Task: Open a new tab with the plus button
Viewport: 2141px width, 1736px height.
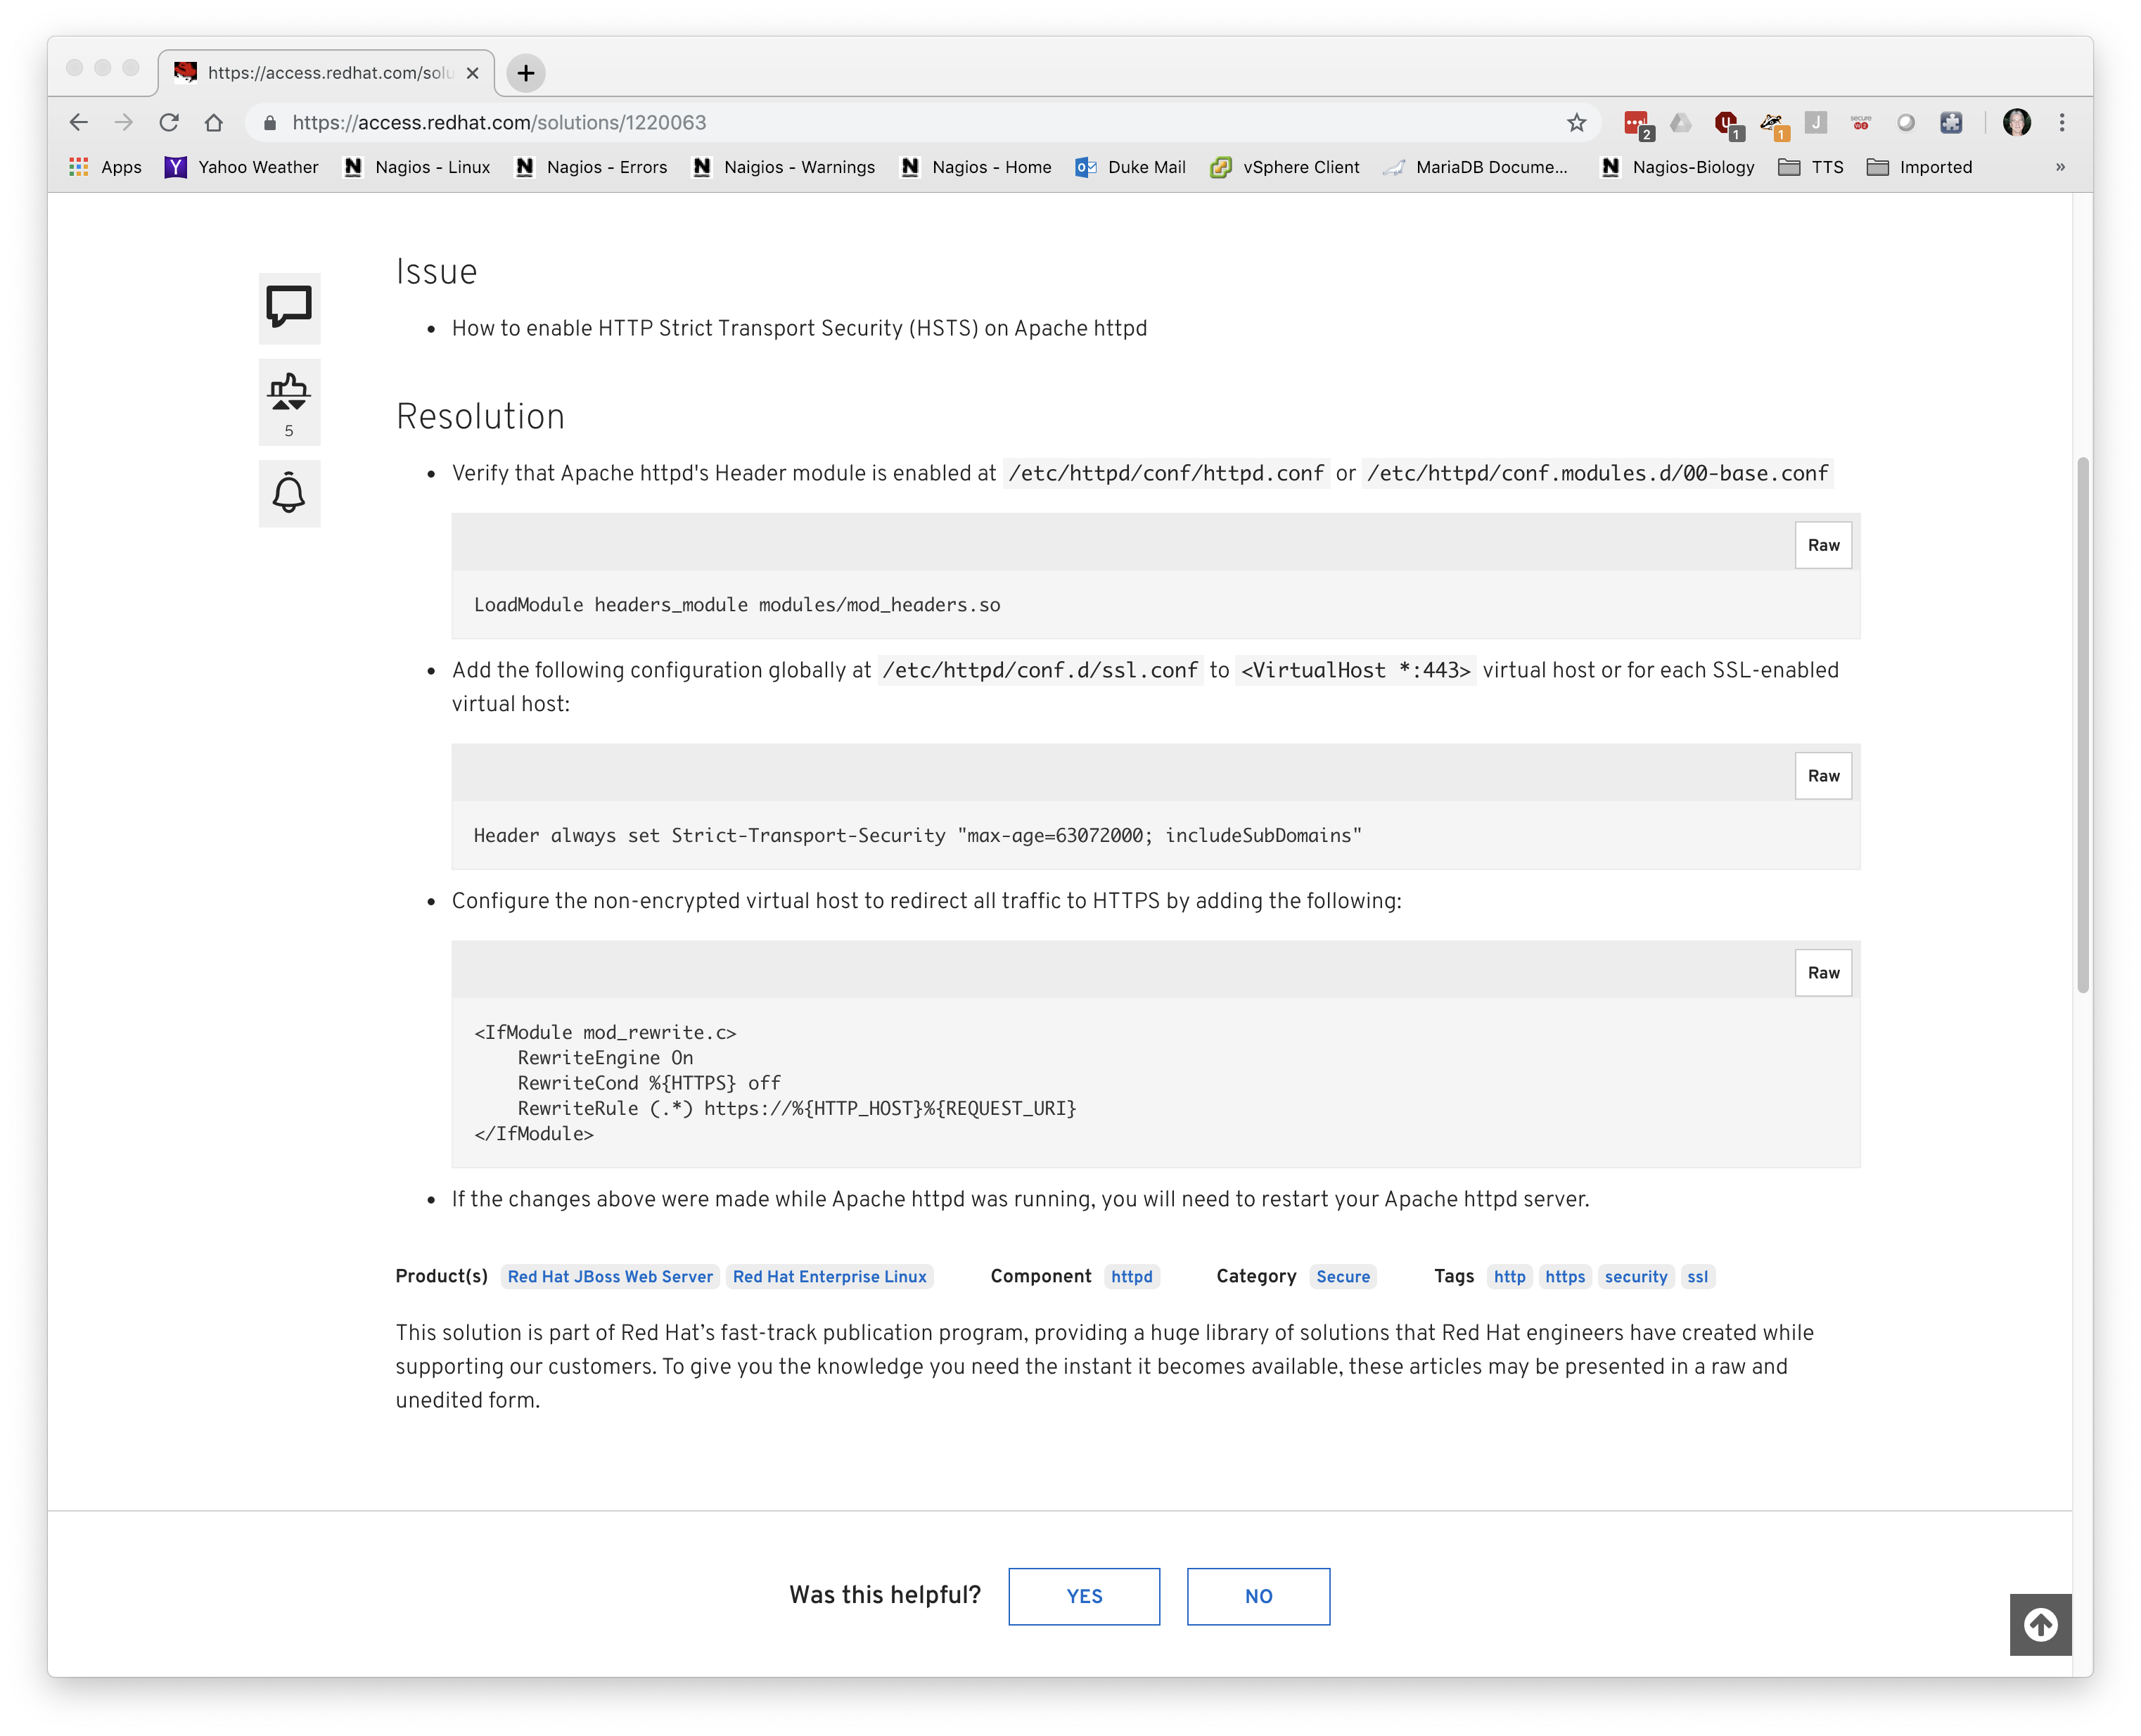Action: tap(525, 72)
